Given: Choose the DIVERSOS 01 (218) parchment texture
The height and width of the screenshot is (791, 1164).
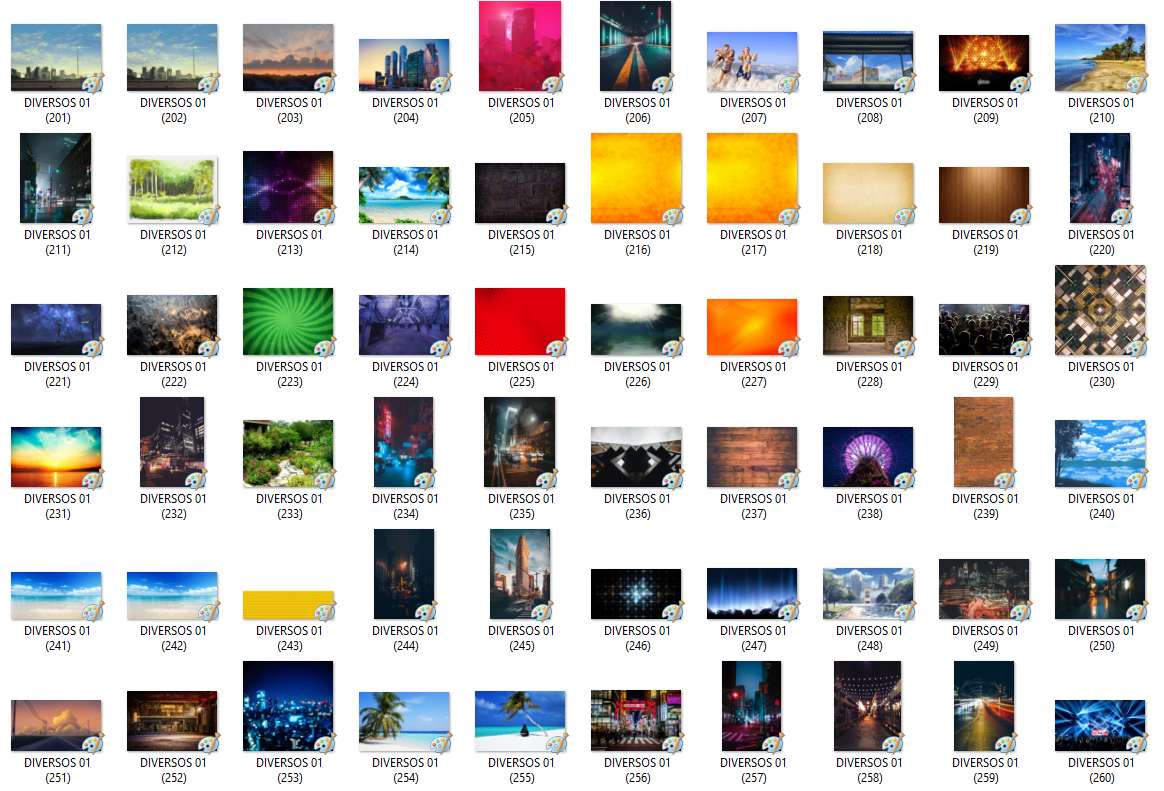Looking at the screenshot, I should coord(868,193).
